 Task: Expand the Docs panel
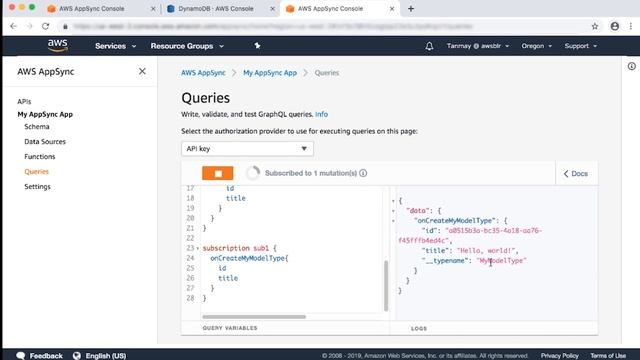(576, 173)
